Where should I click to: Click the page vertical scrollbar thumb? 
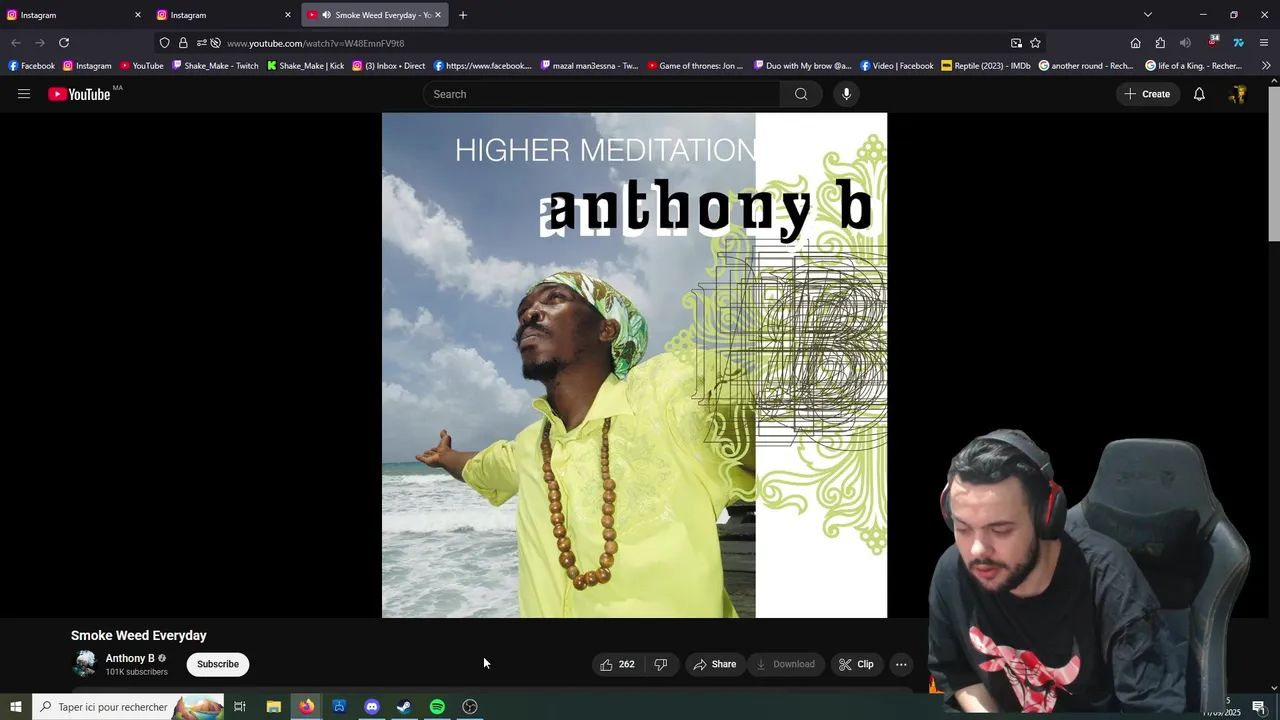pos(1274,165)
